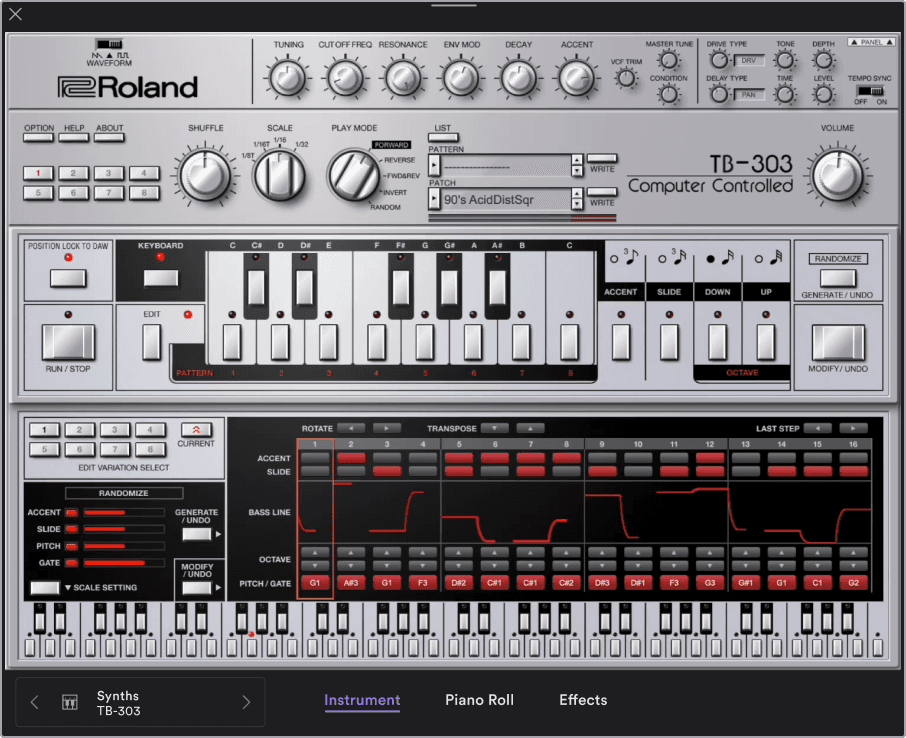The image size is (906, 738).
Task: Click the pattern Write button
Action: click(602, 158)
